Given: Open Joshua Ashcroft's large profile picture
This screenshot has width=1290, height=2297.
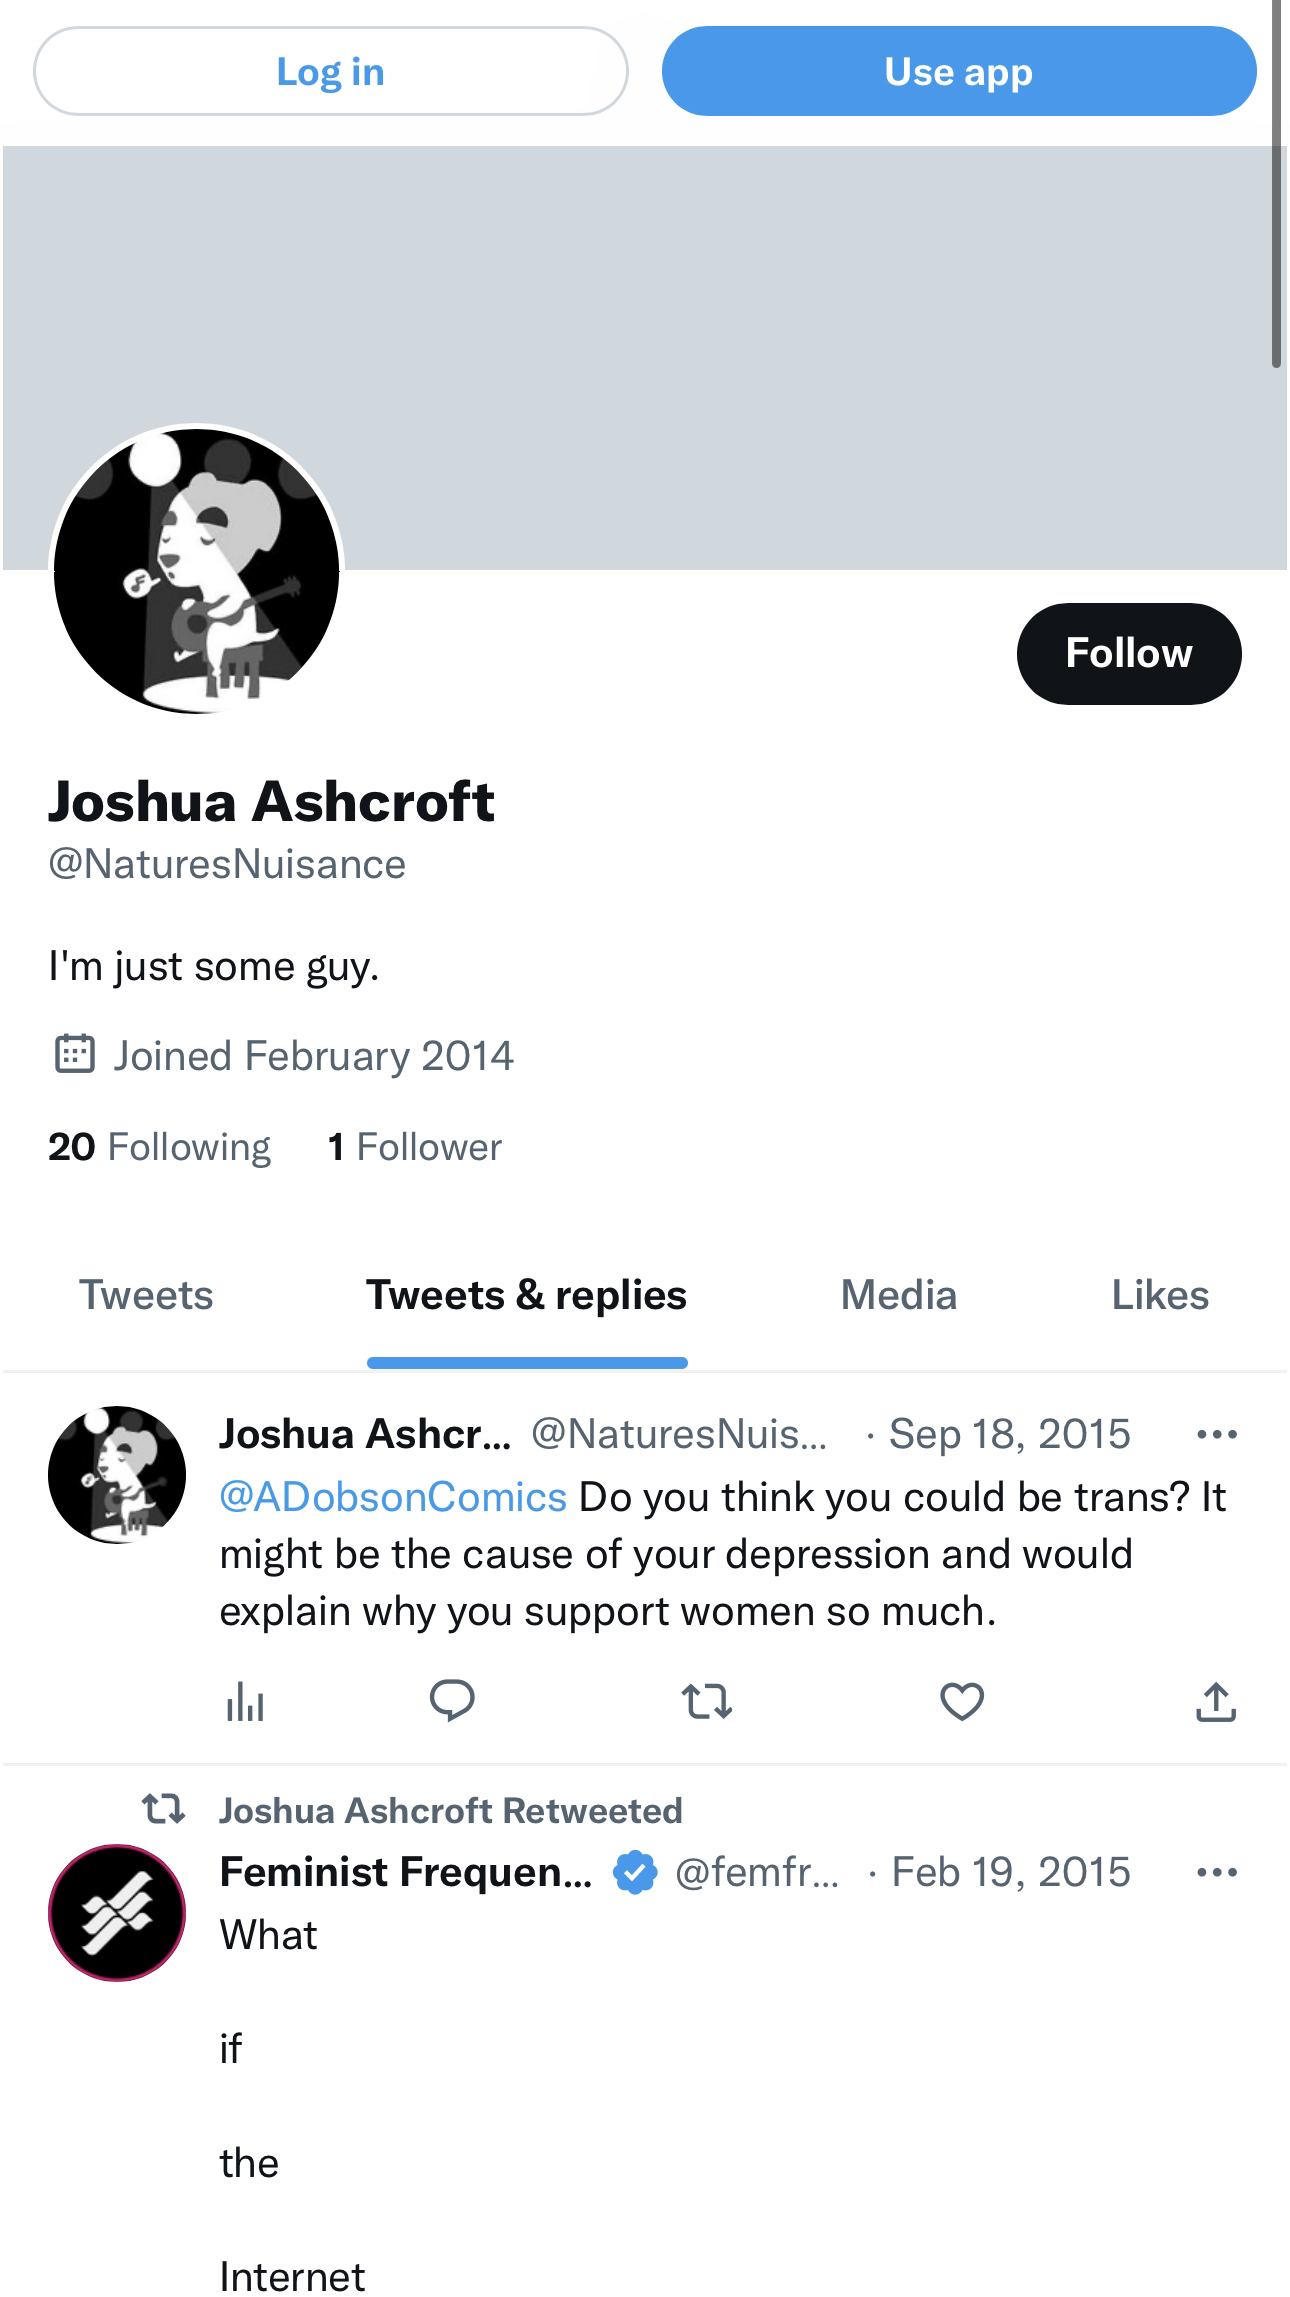Looking at the screenshot, I should 197,570.
